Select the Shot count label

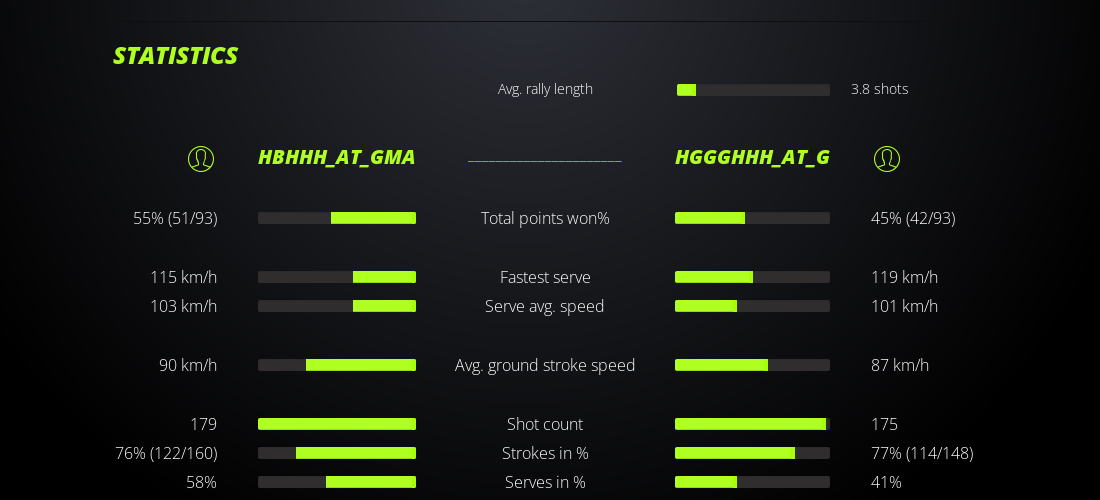click(x=545, y=424)
